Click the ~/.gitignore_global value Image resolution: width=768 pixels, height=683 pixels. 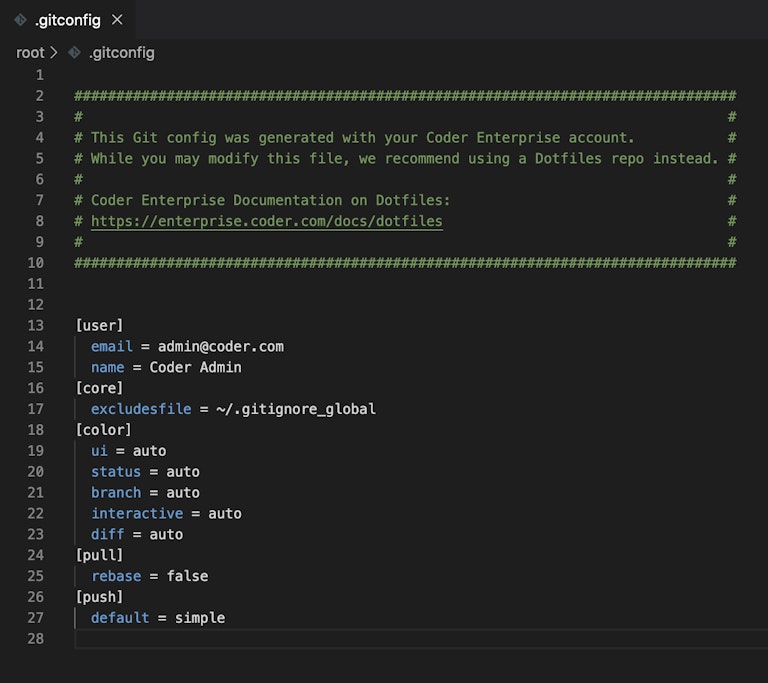[296, 409]
